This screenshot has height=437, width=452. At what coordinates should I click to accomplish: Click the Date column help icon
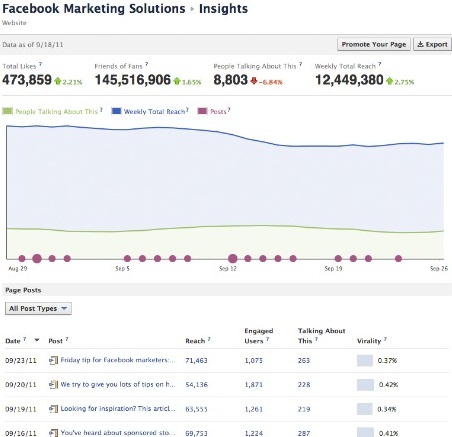pos(24,339)
